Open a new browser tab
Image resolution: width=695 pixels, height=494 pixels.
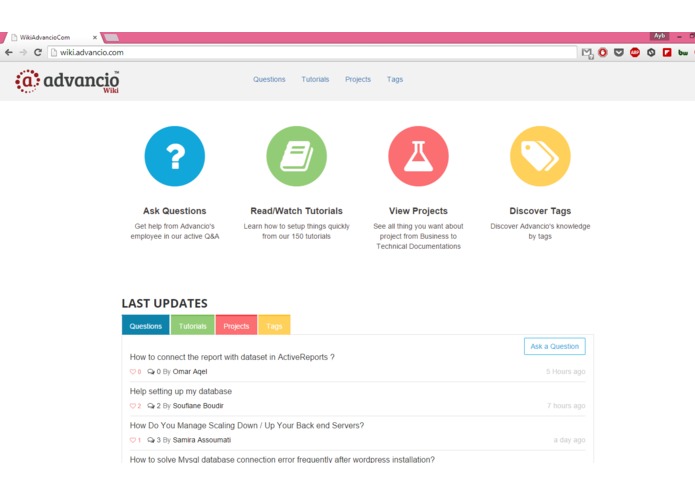click(x=111, y=38)
